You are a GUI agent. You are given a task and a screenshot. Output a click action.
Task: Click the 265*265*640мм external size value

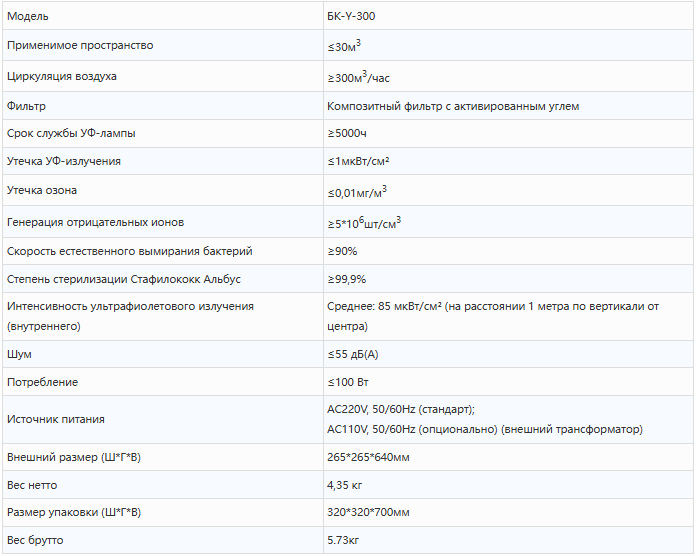click(x=368, y=457)
